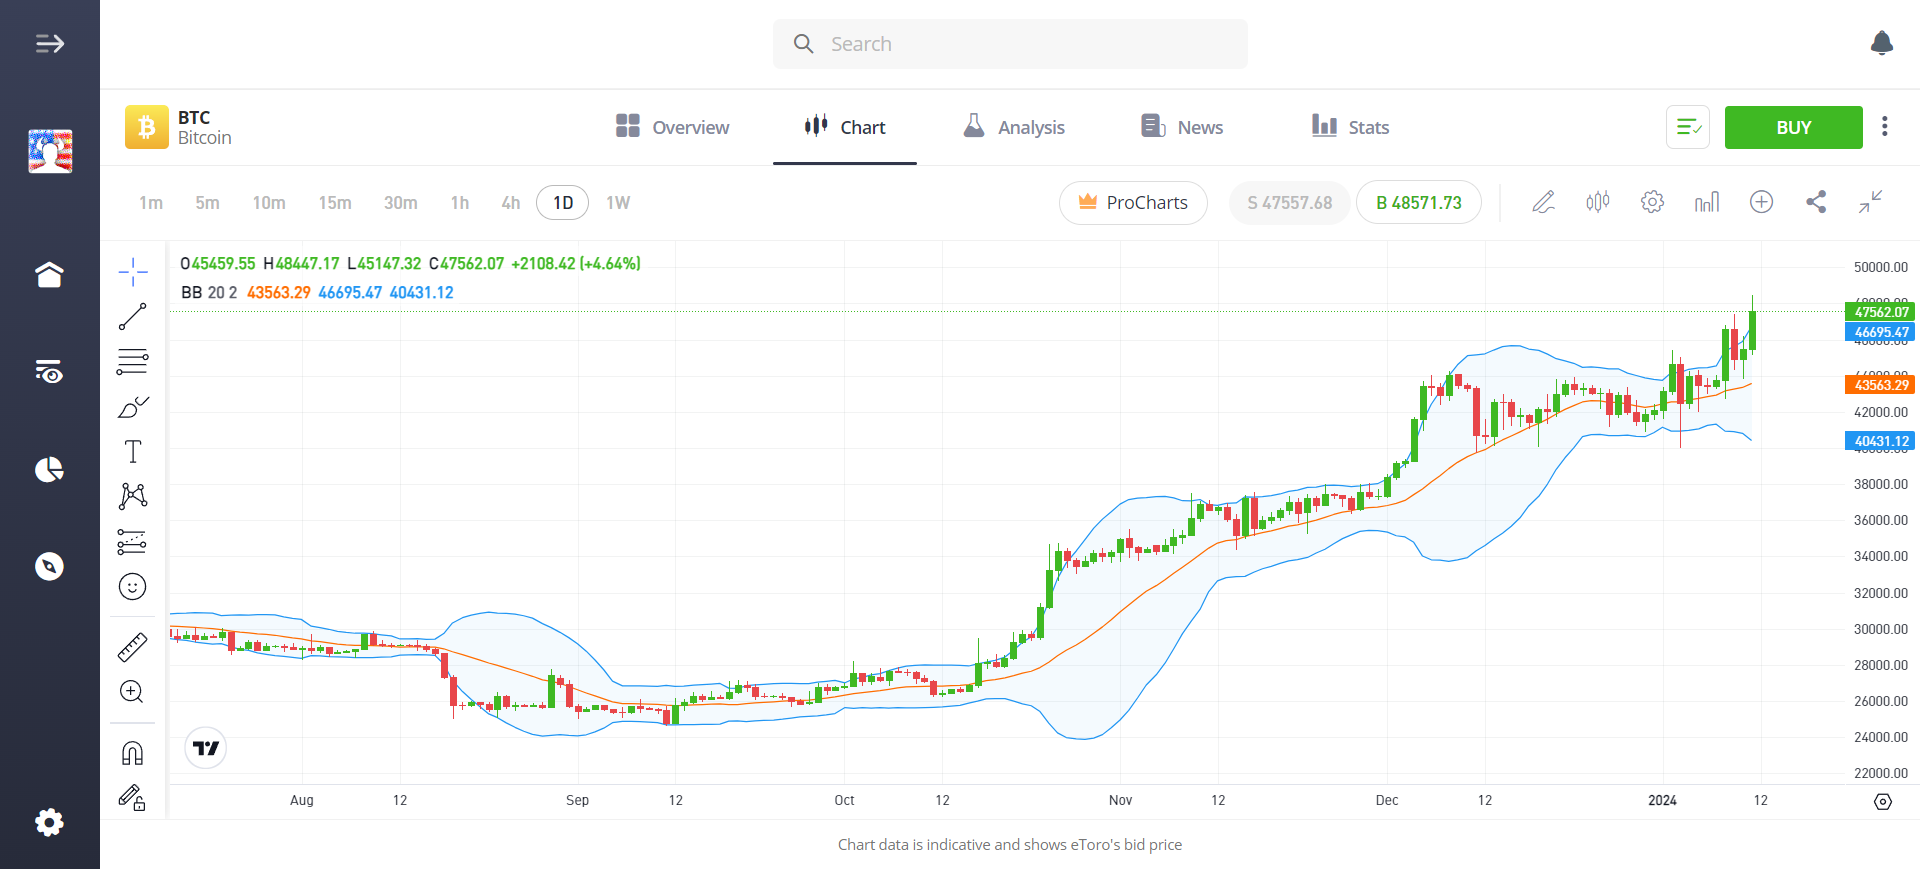1920x869 pixels.
Task: Open chart settings gear
Action: (1652, 202)
